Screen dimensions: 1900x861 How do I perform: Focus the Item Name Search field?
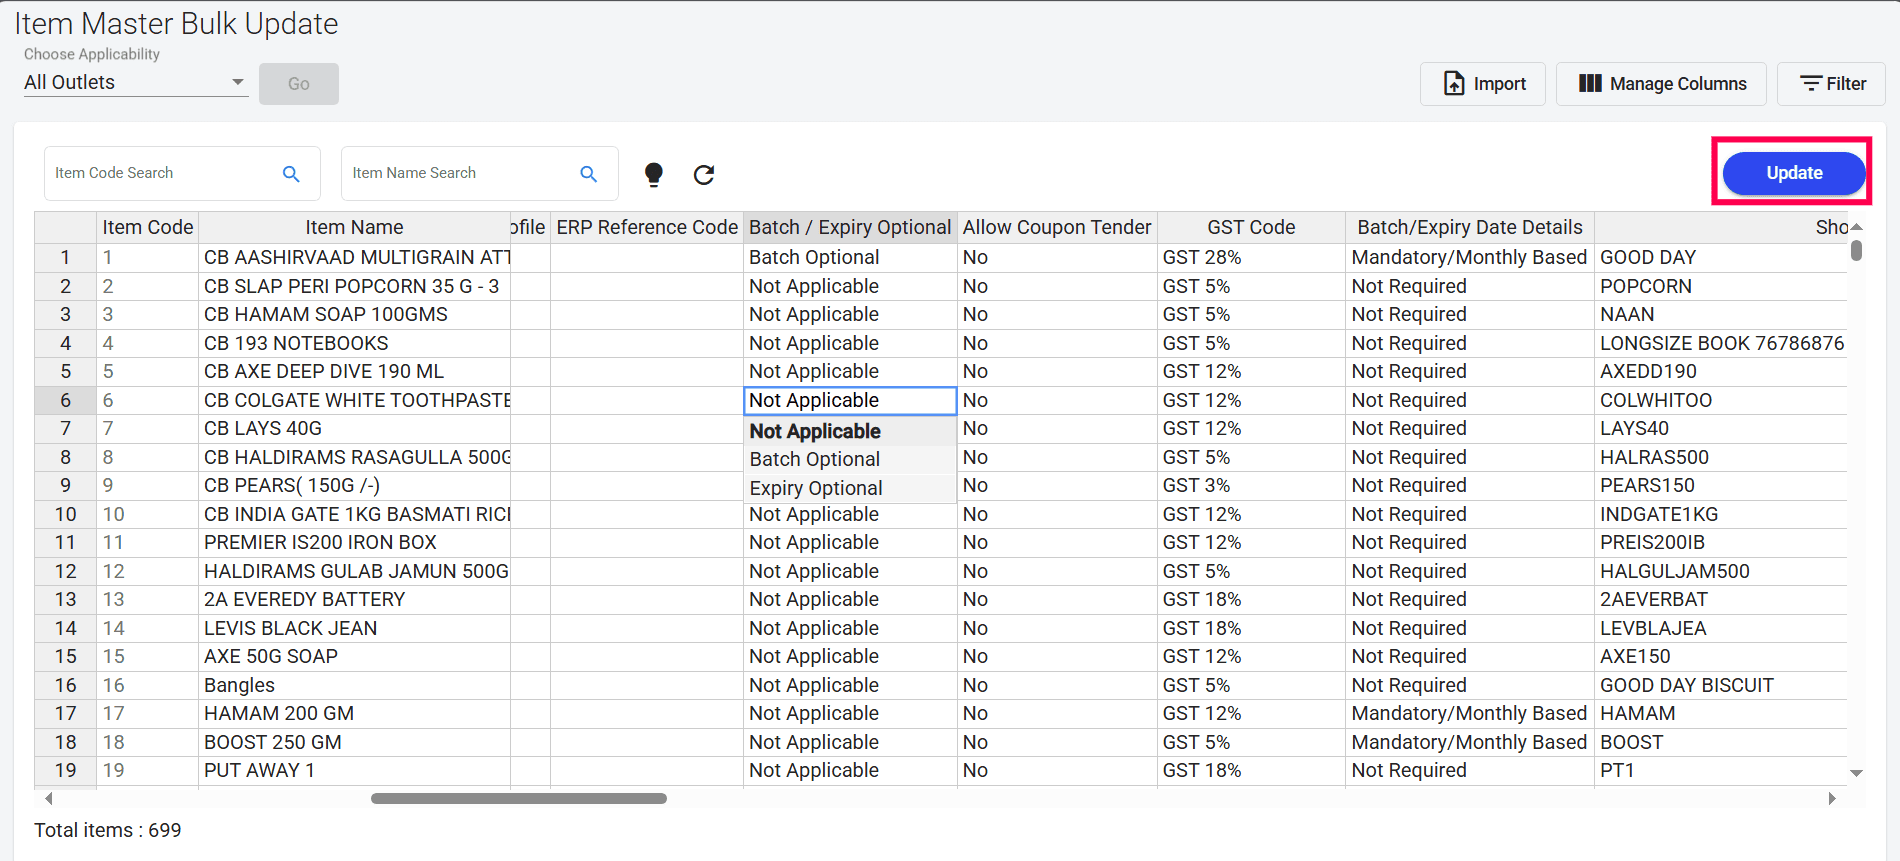tap(458, 173)
